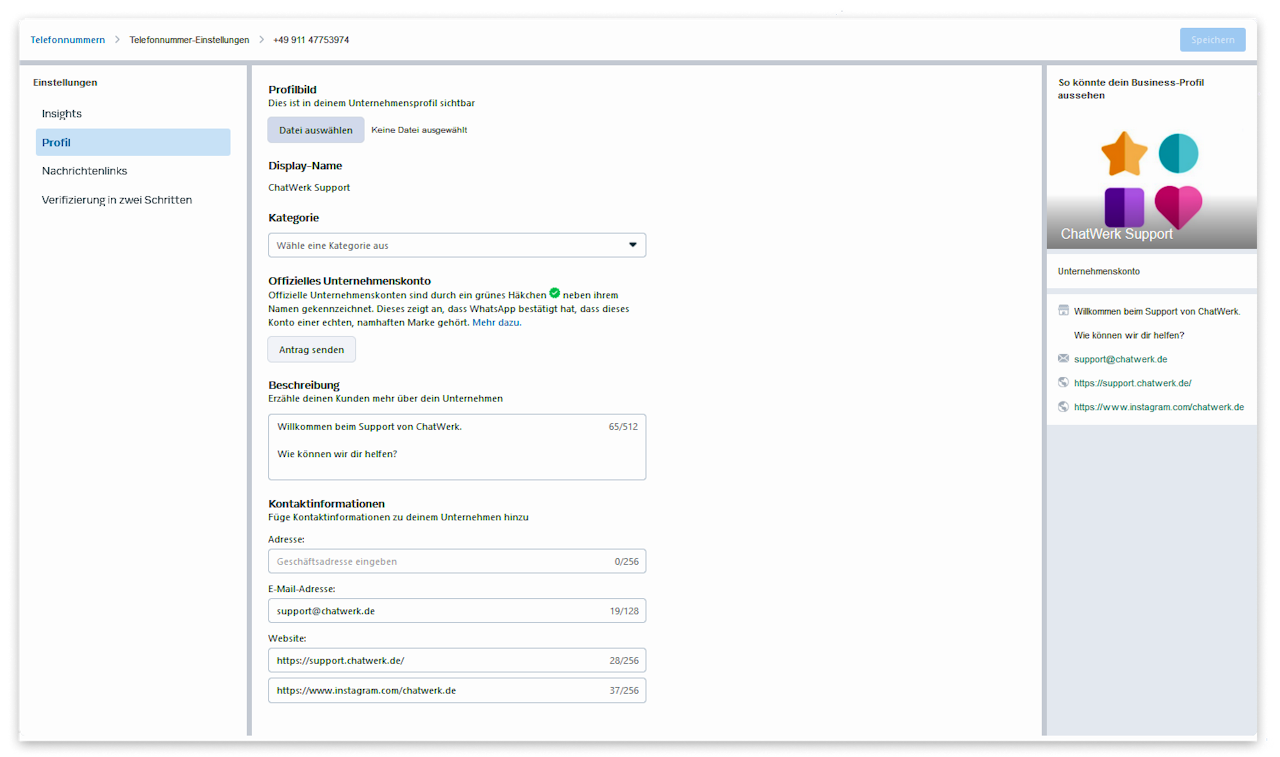Click Datei auswählen to upload a picture

[316, 130]
